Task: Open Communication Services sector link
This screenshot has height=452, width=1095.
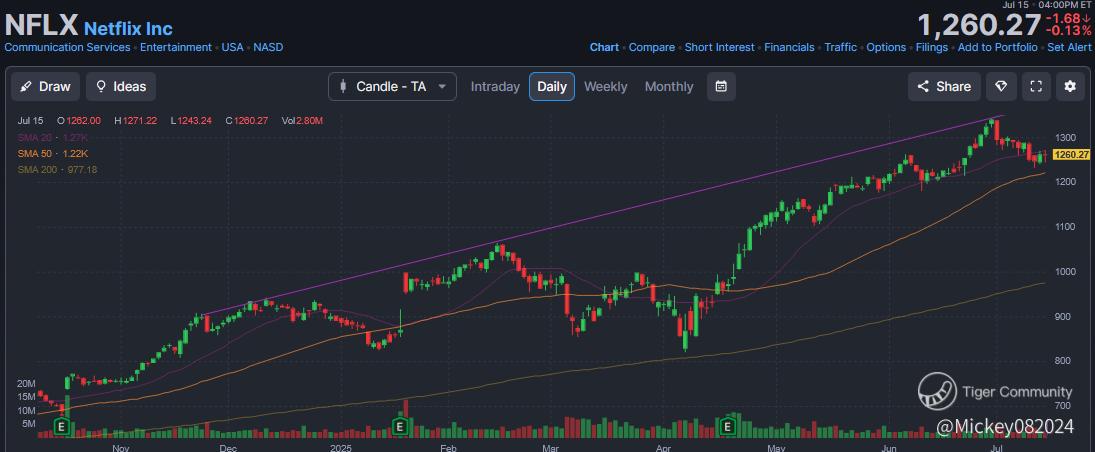Action: tap(67, 48)
